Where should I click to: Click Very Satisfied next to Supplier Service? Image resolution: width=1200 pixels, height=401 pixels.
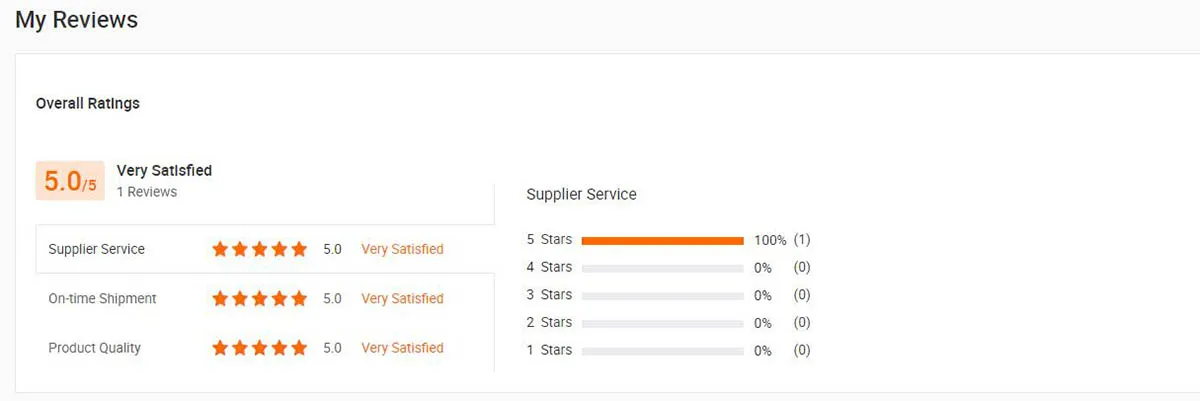pyautogui.click(x=402, y=249)
